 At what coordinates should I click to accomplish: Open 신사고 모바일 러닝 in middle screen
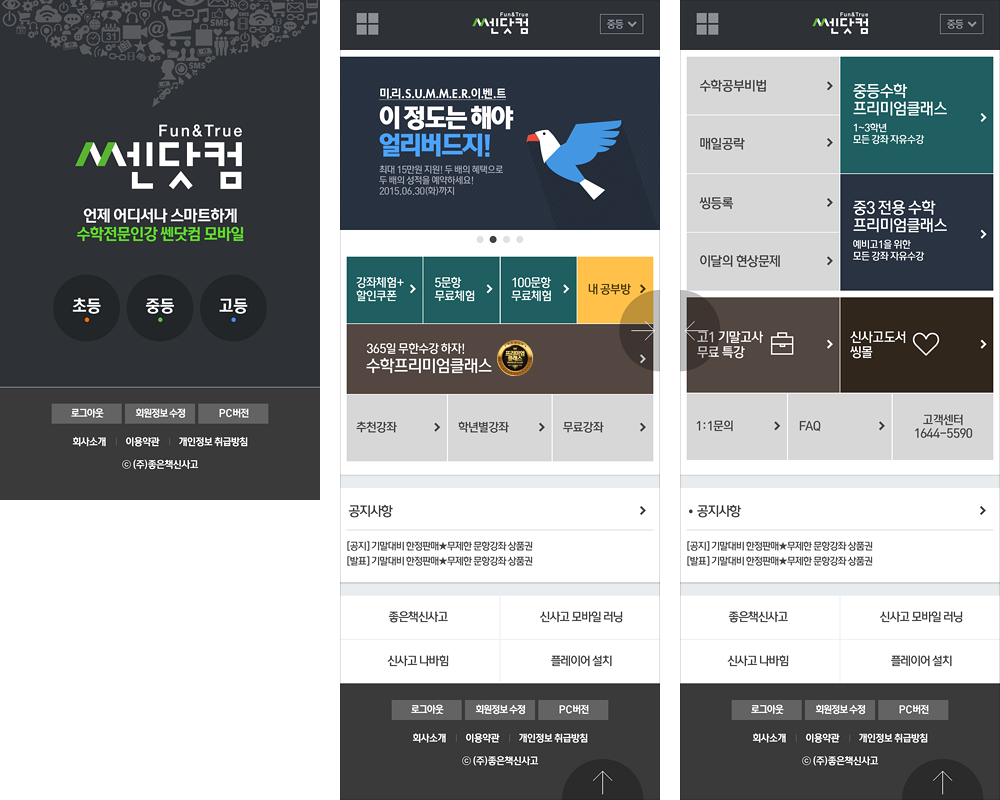click(x=581, y=617)
